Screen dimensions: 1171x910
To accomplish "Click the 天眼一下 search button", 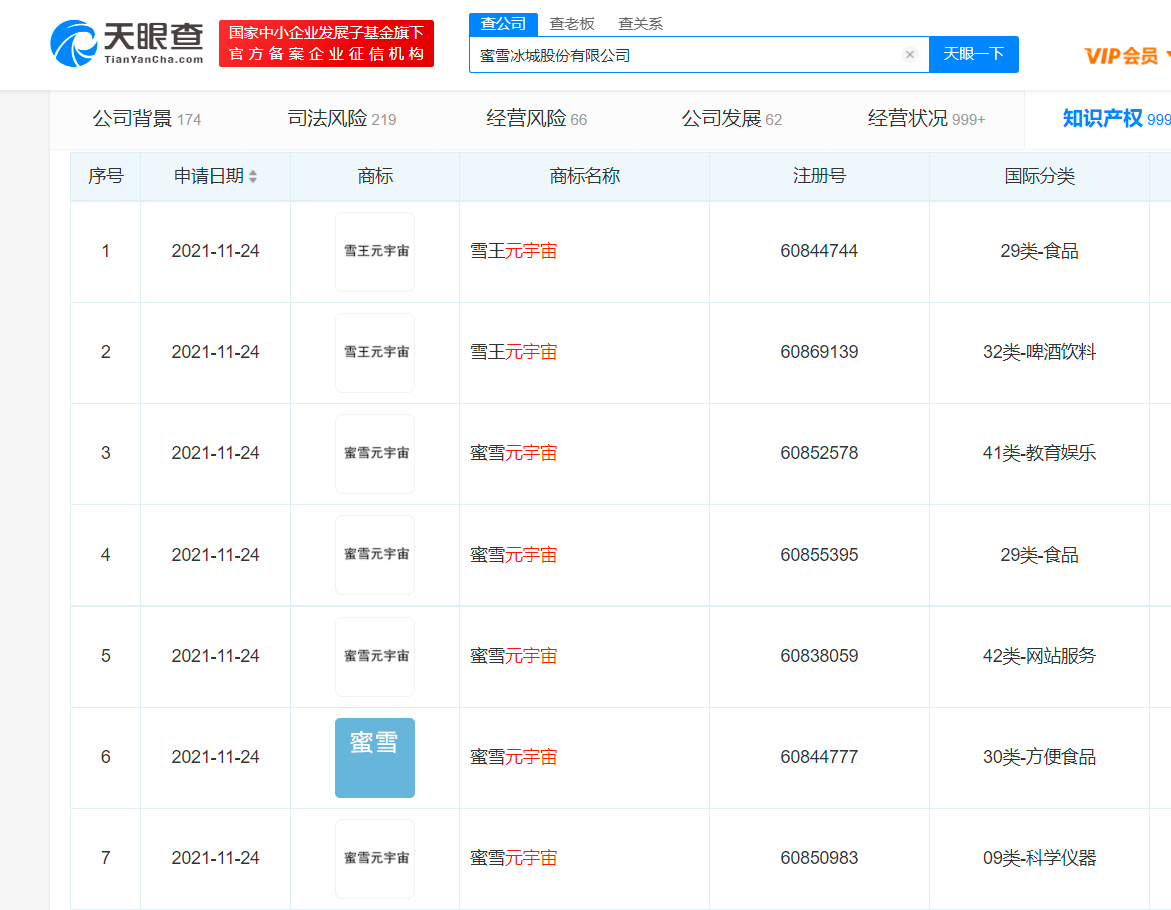I will [973, 54].
